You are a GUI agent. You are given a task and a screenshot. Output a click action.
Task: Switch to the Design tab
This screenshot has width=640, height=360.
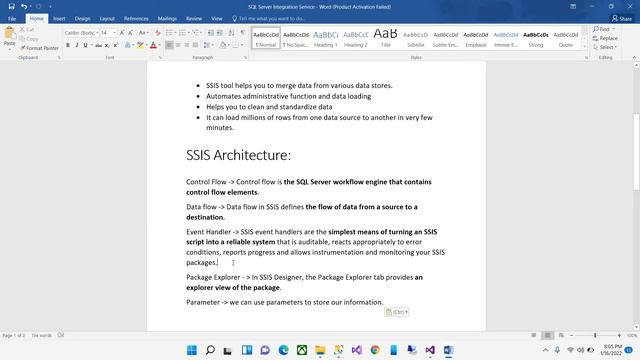(x=82, y=18)
